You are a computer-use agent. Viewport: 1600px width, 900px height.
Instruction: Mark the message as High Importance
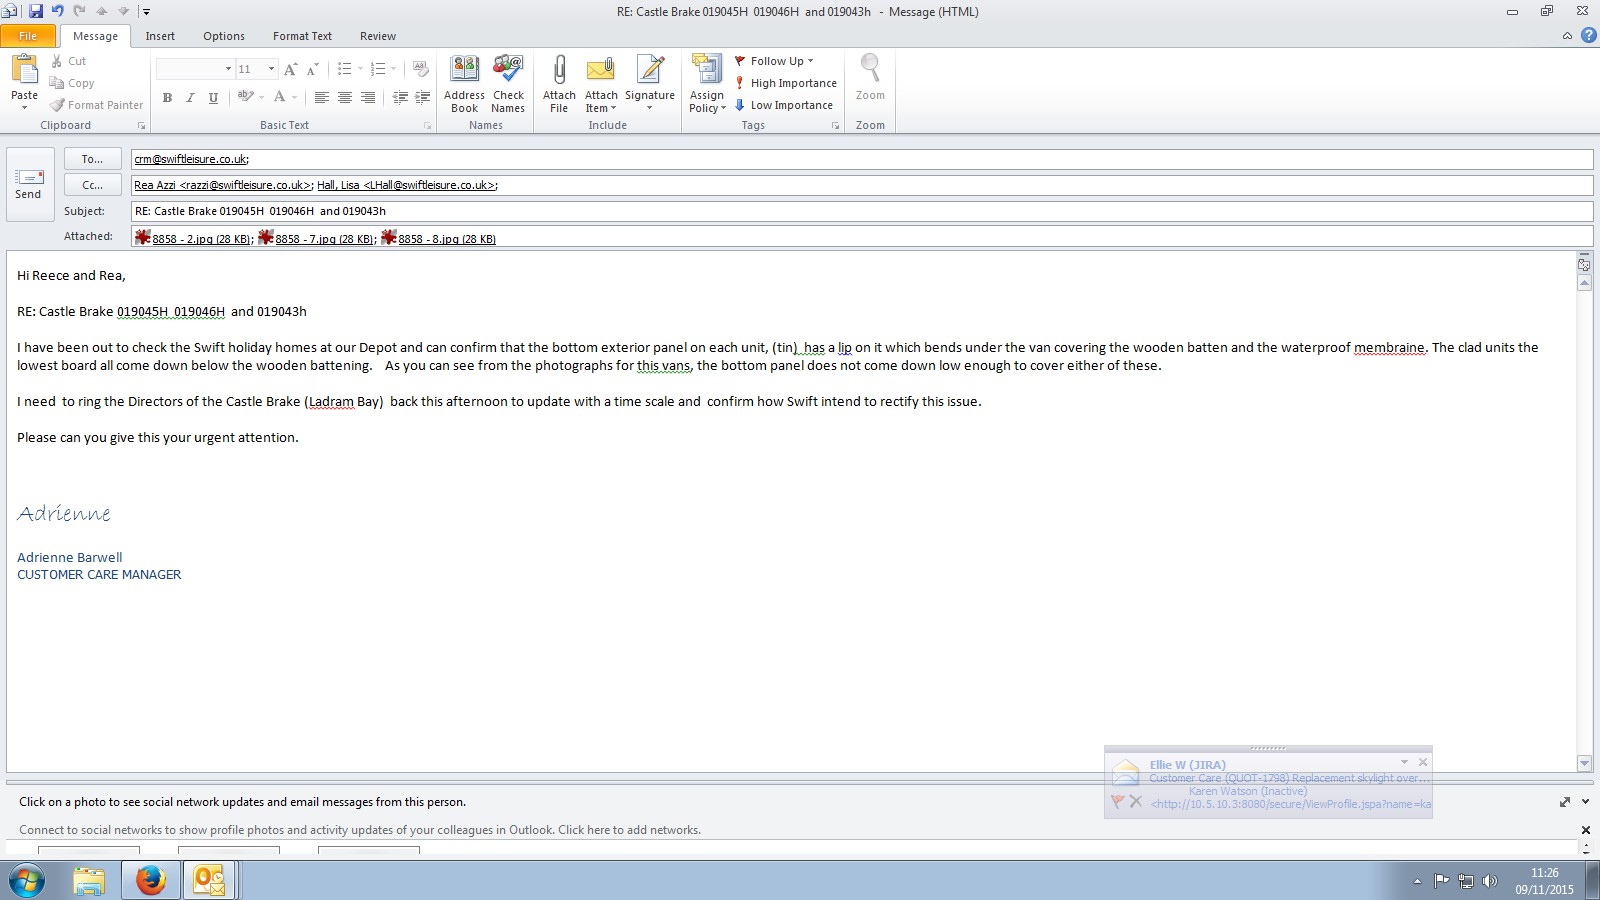786,83
